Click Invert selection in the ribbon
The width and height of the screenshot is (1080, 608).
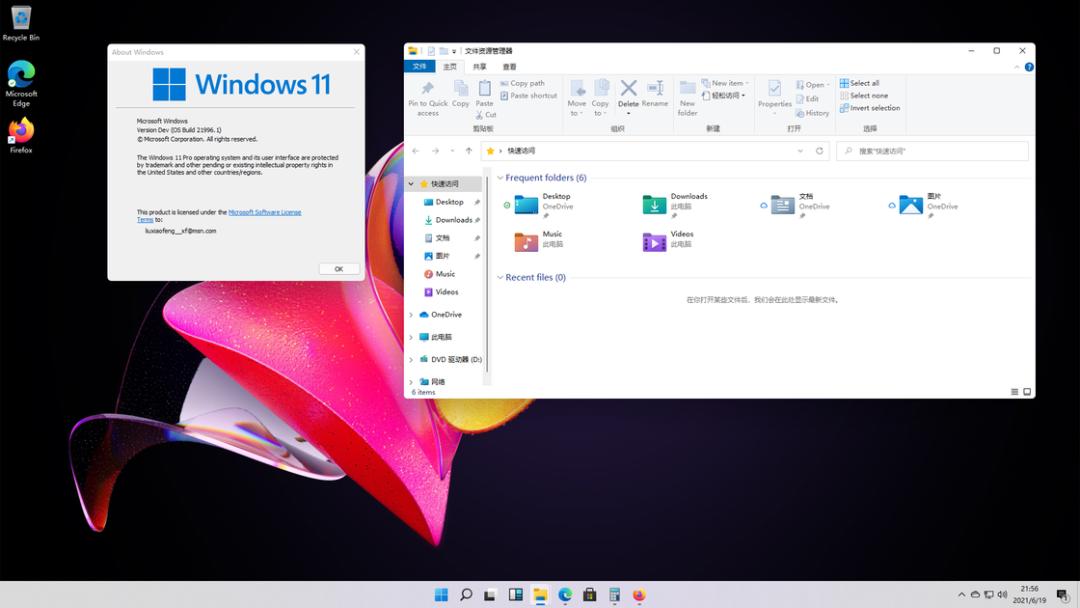coord(870,108)
